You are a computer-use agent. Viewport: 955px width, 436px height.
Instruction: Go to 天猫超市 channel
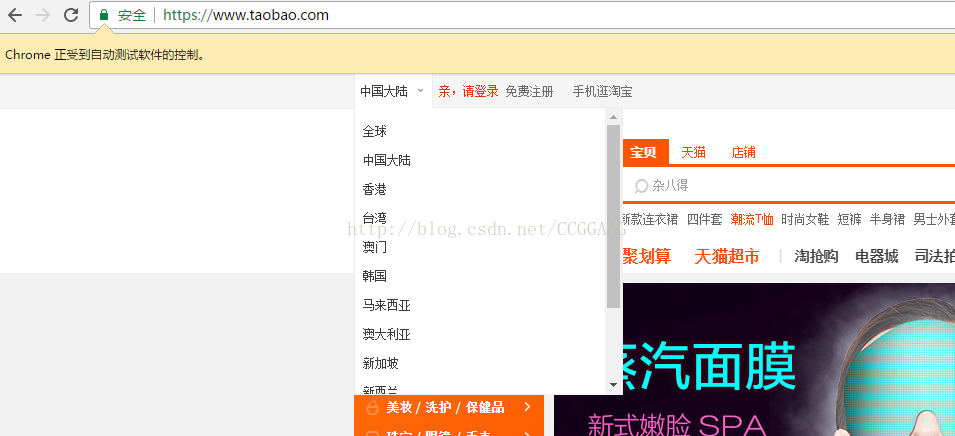pyautogui.click(x=727, y=256)
